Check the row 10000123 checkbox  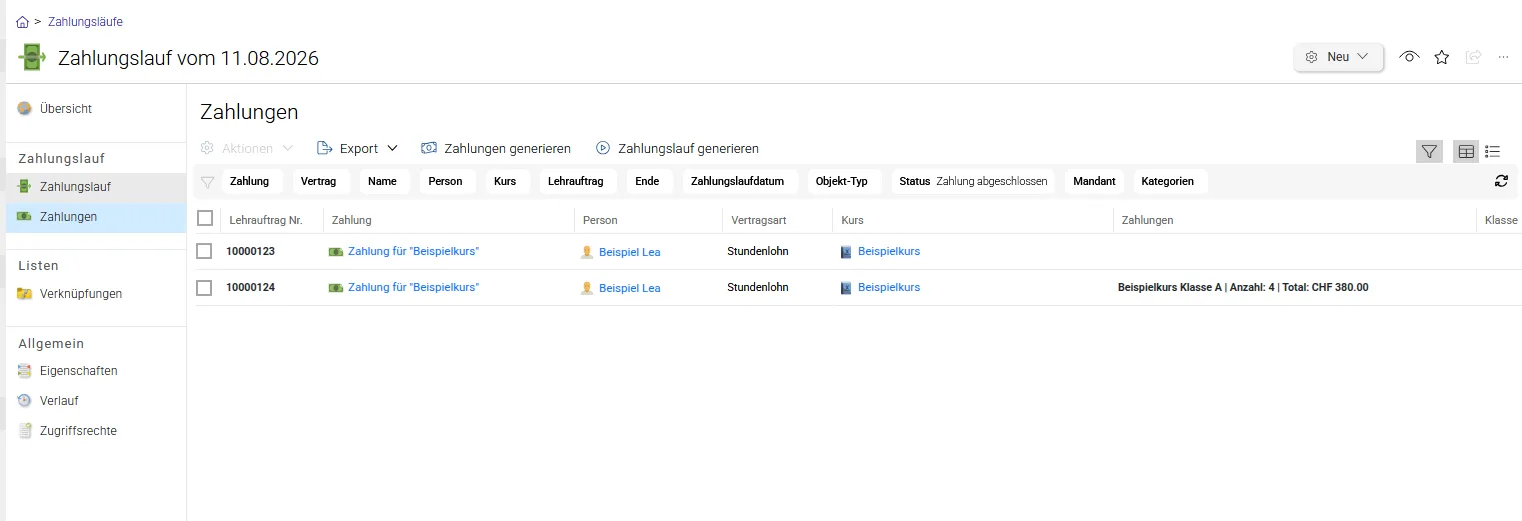click(204, 251)
